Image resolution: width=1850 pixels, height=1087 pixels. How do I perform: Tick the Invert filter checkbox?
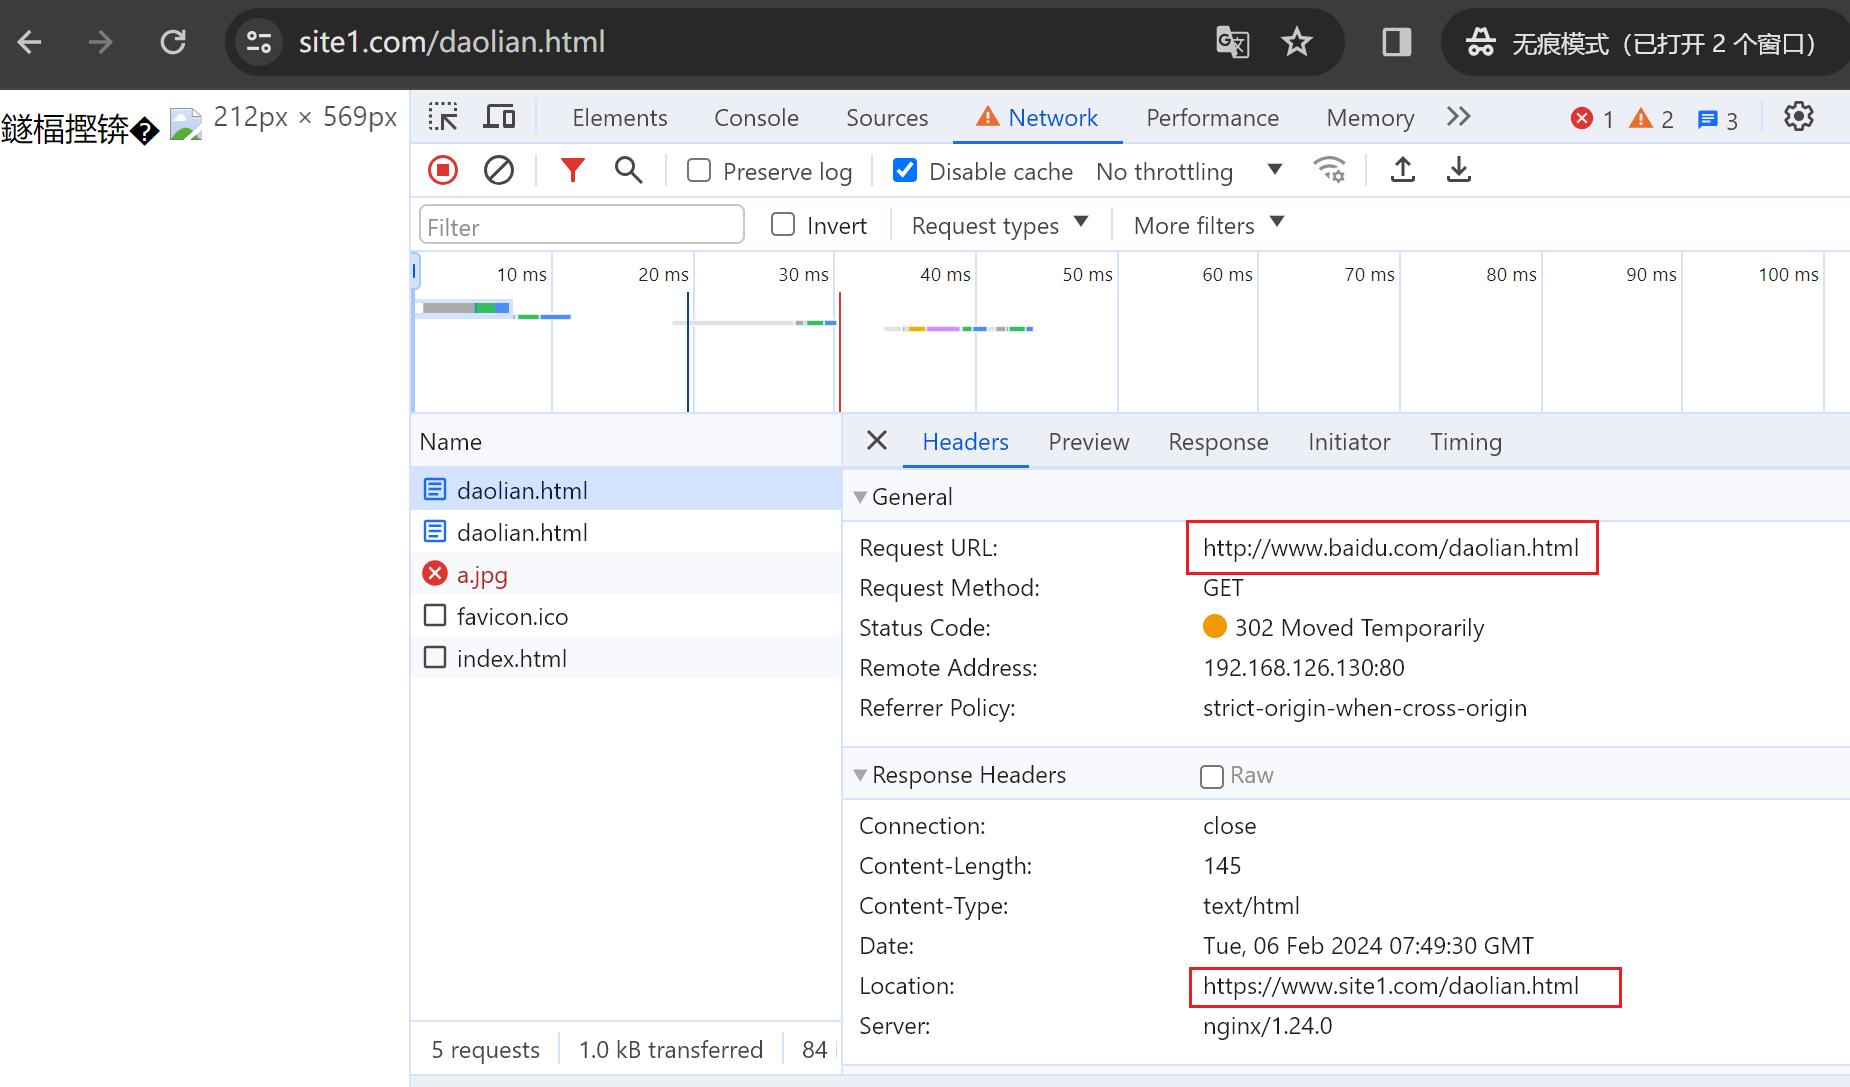[x=783, y=225]
